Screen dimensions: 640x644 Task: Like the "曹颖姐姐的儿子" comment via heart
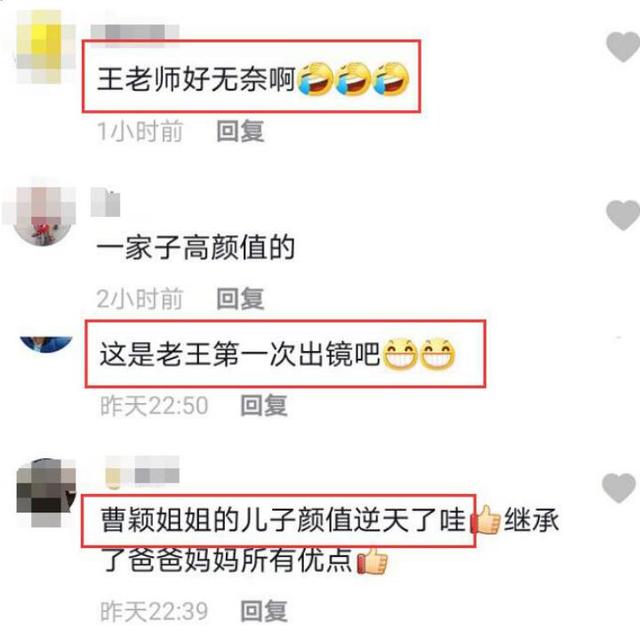coord(619,488)
